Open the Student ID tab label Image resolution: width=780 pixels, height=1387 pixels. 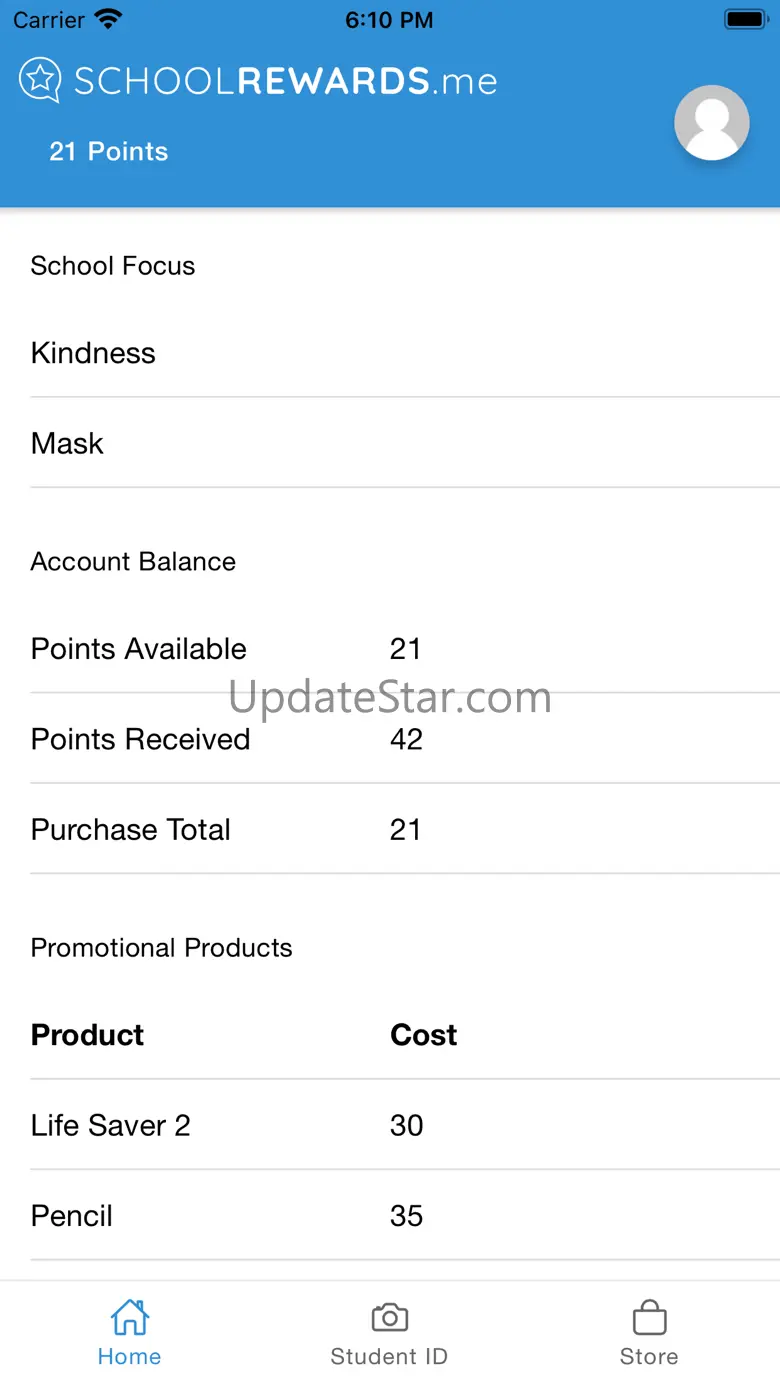389,1357
